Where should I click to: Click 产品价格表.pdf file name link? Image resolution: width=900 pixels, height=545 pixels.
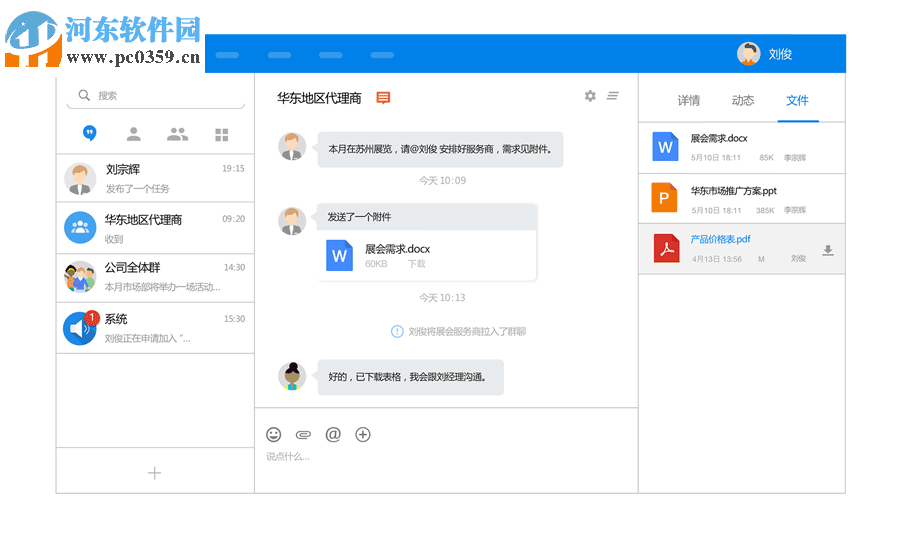coord(720,239)
